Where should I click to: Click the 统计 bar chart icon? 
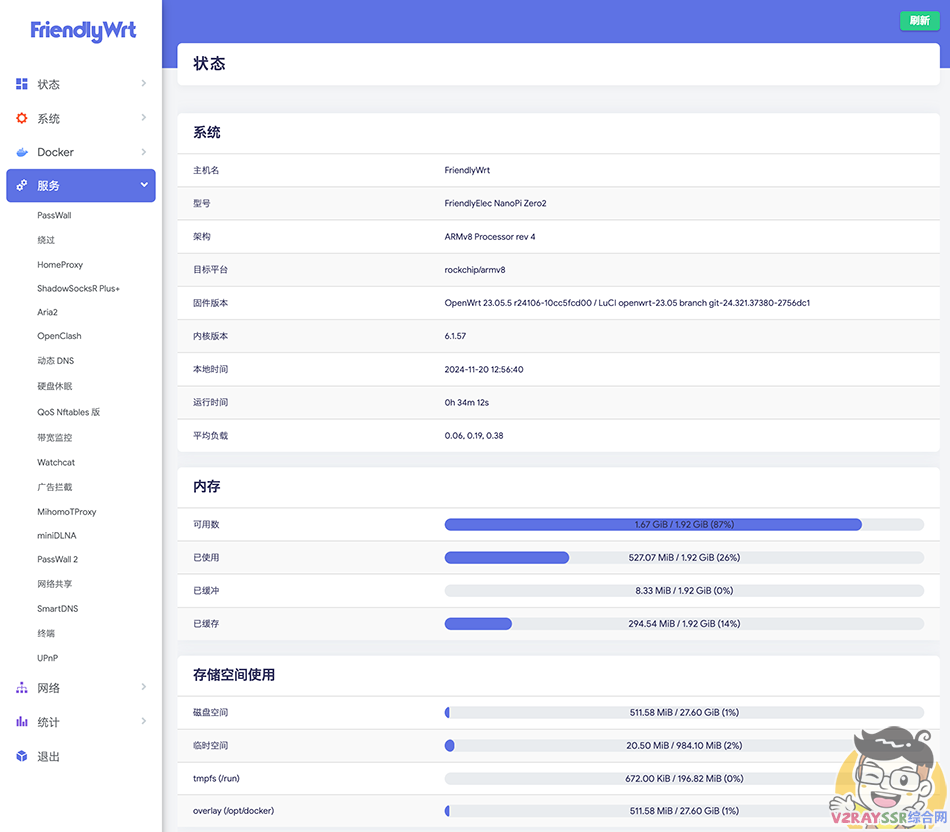22,722
